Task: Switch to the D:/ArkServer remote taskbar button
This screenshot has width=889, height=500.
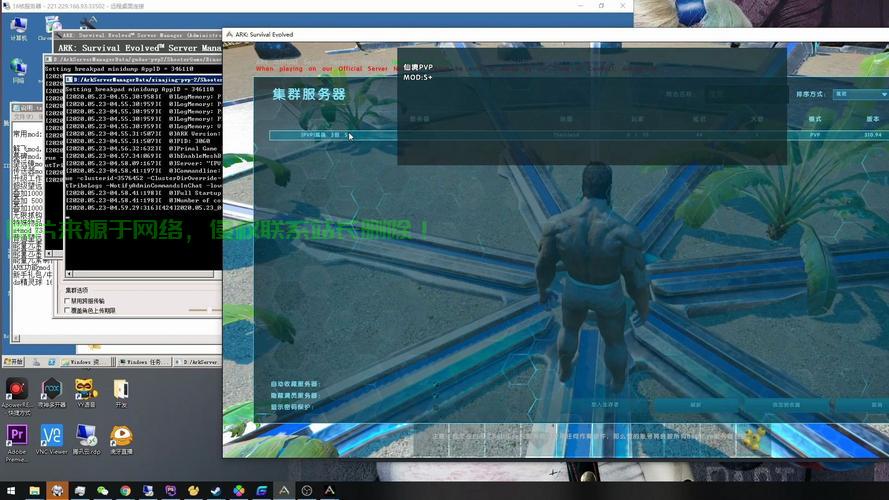Action: pos(197,362)
